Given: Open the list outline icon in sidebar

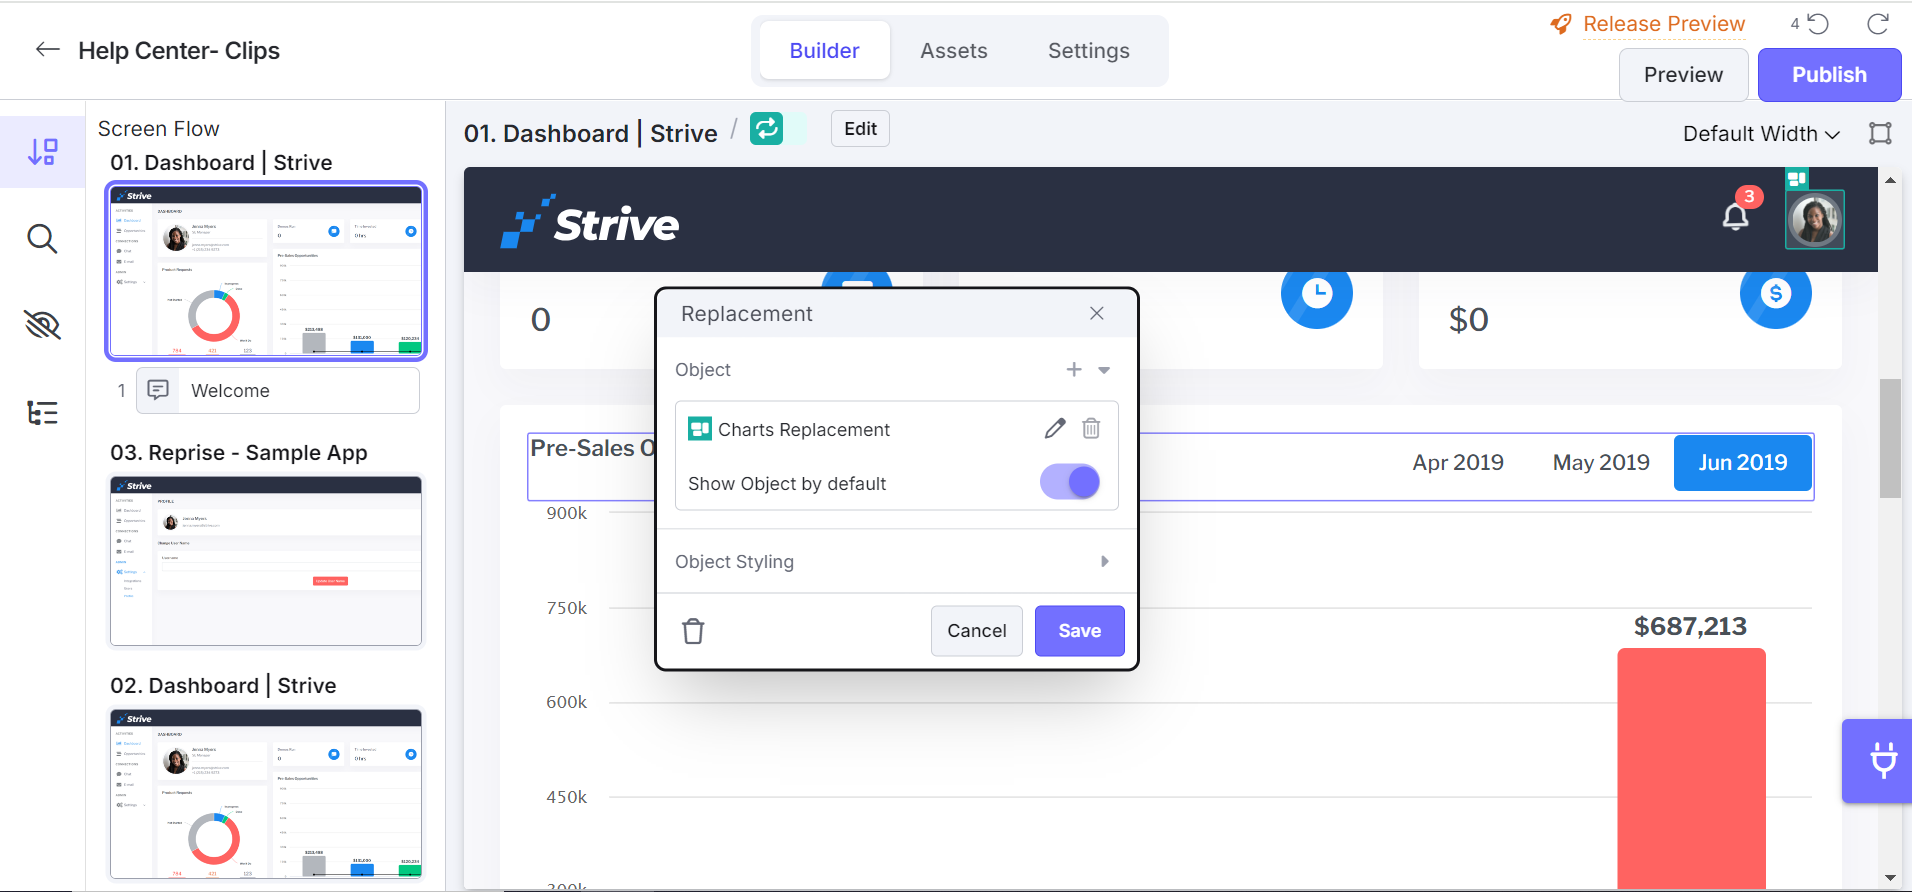Looking at the screenshot, I should click(42, 412).
